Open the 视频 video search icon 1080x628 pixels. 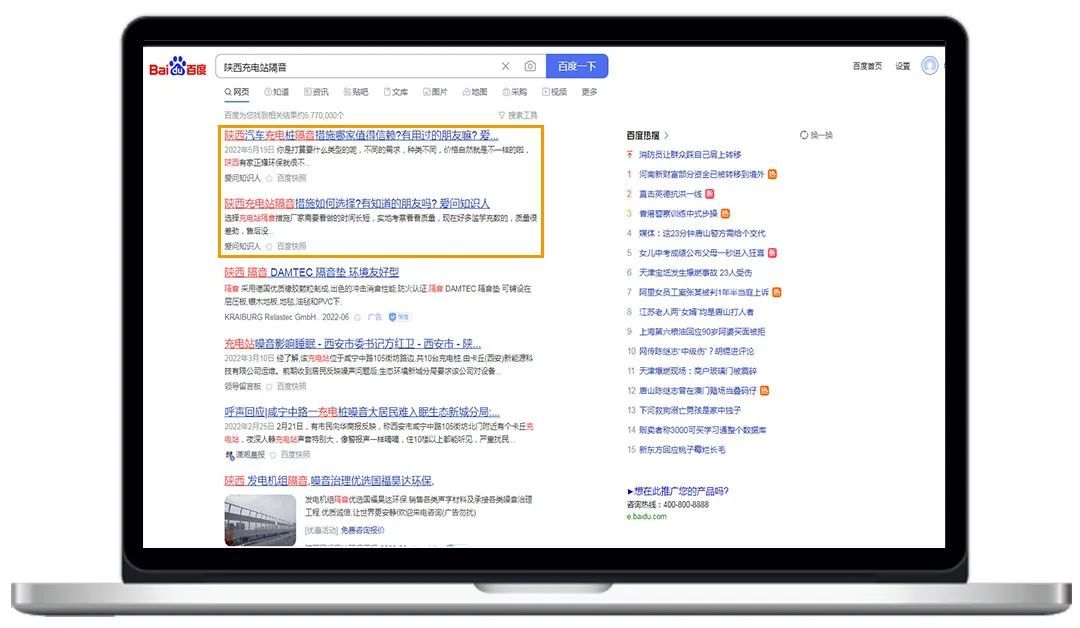(x=545, y=92)
